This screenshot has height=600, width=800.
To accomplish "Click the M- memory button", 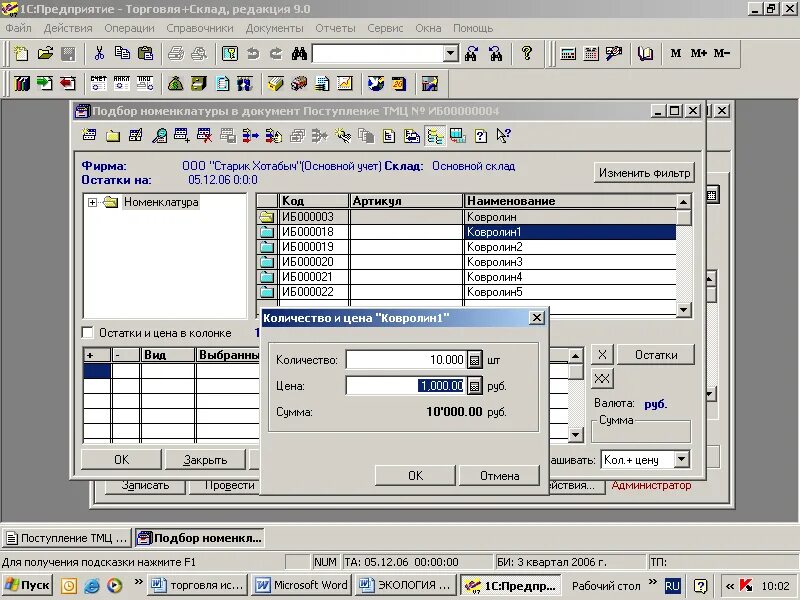I will pos(721,53).
